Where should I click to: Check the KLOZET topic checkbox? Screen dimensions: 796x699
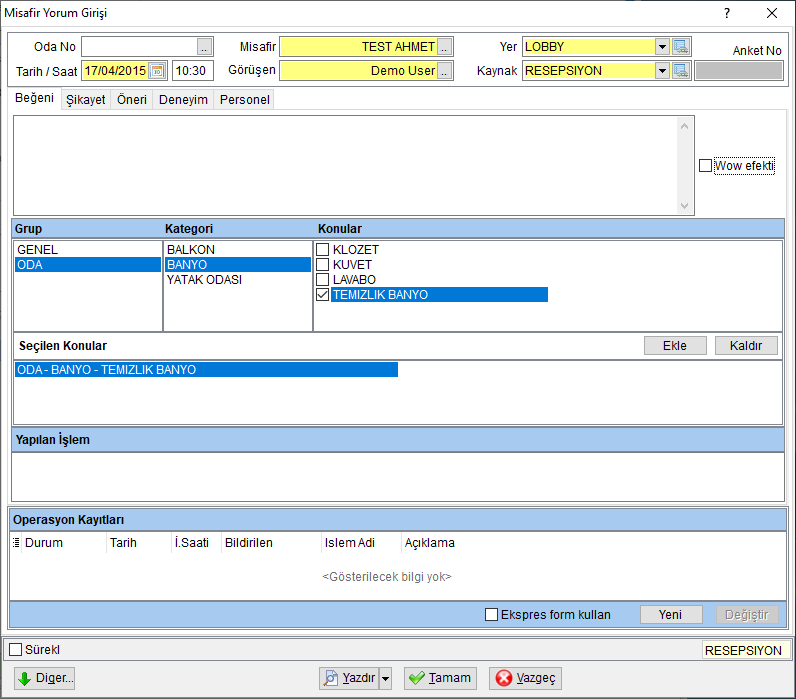pos(322,249)
